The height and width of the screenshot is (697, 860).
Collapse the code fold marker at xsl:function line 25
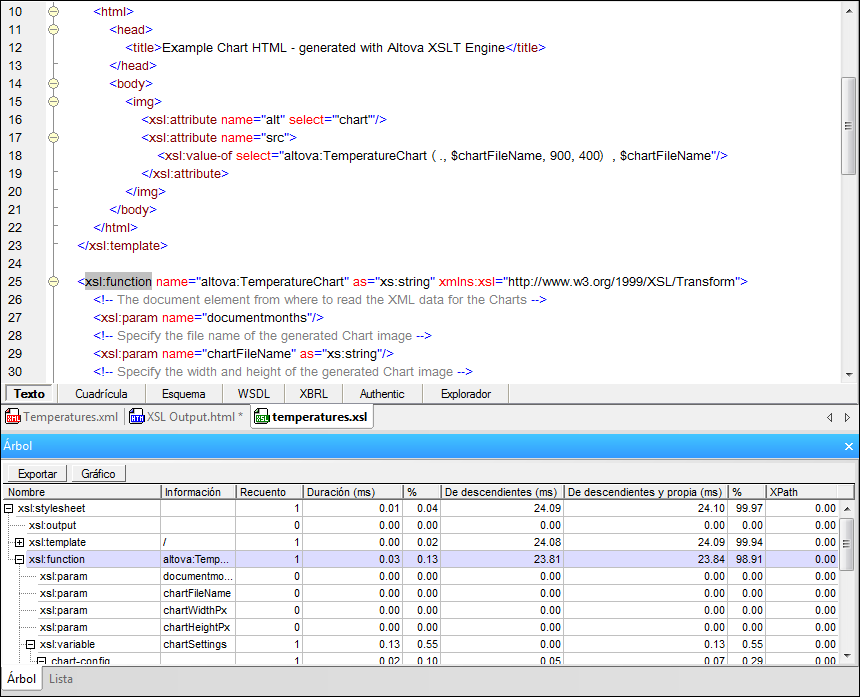(x=53, y=281)
